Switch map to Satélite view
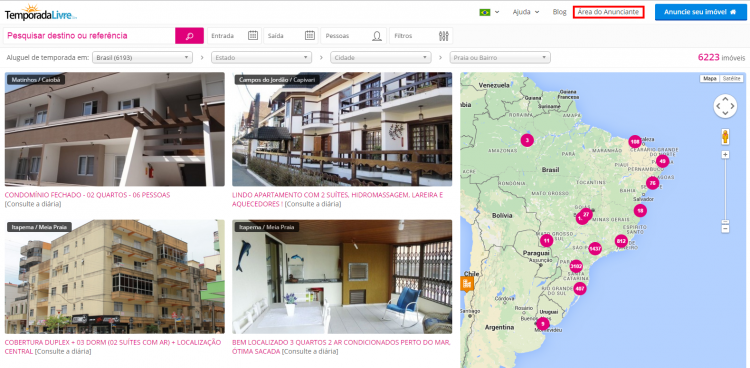The width and height of the screenshot is (750, 368). (731, 78)
